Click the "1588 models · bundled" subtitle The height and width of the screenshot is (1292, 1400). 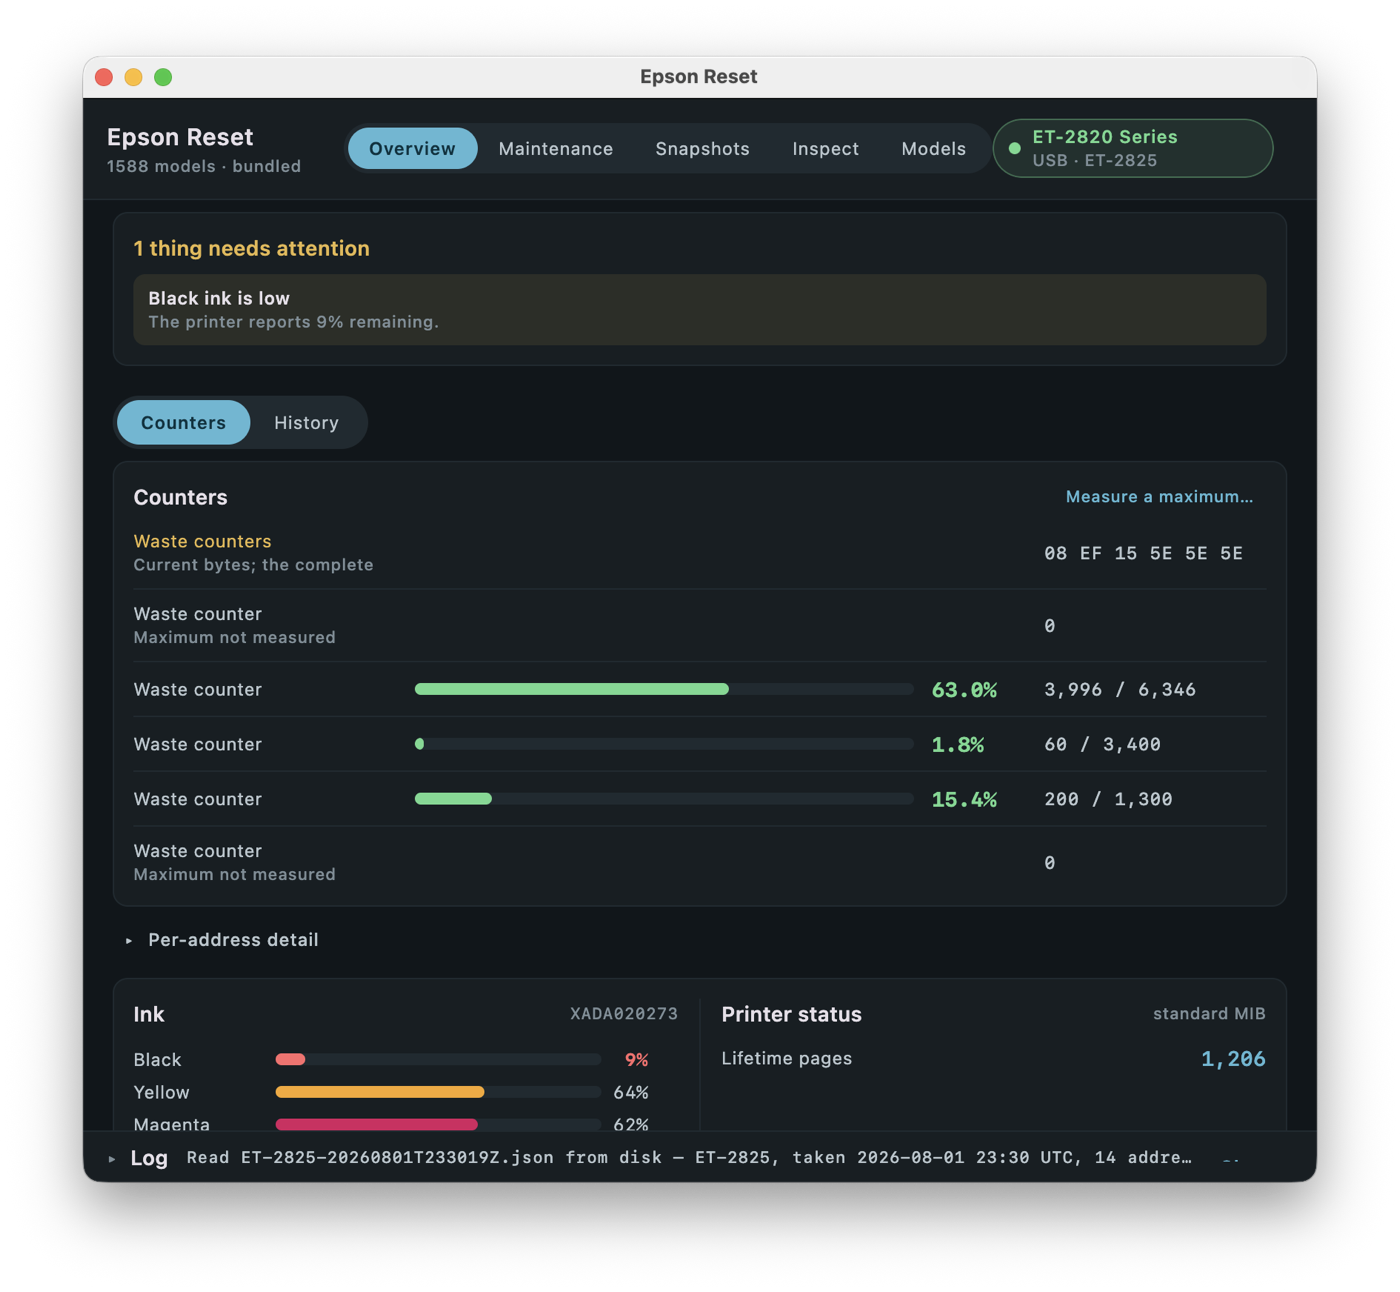(204, 167)
